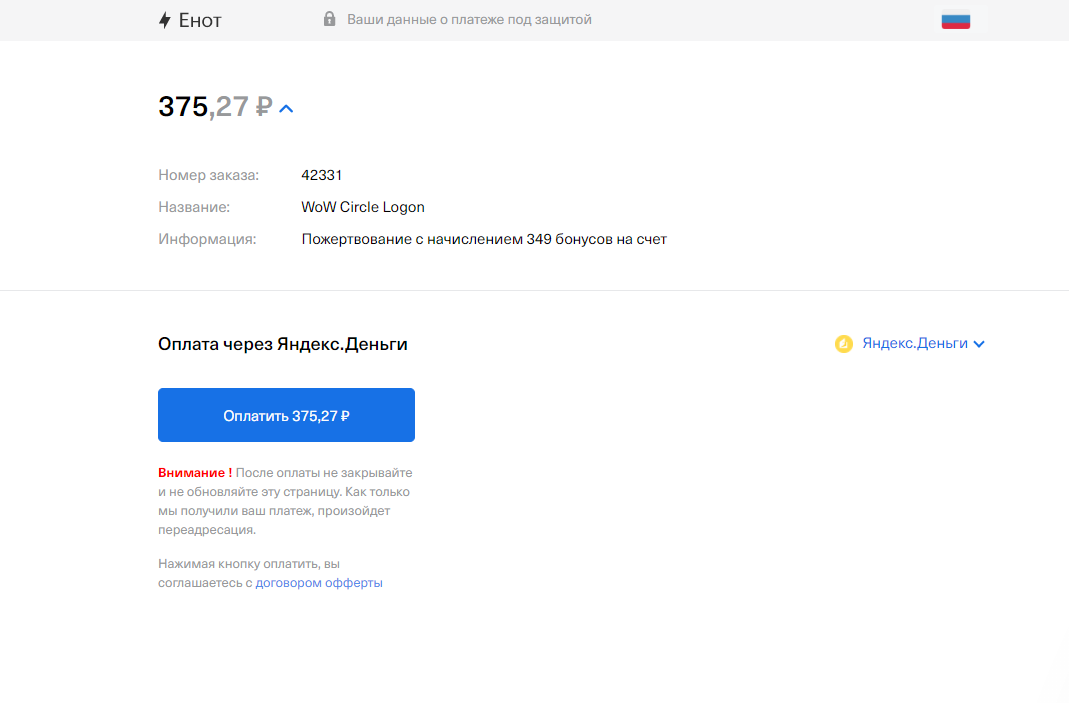Open the договором офферты link
This screenshot has height=703, width=1069.
coord(318,583)
